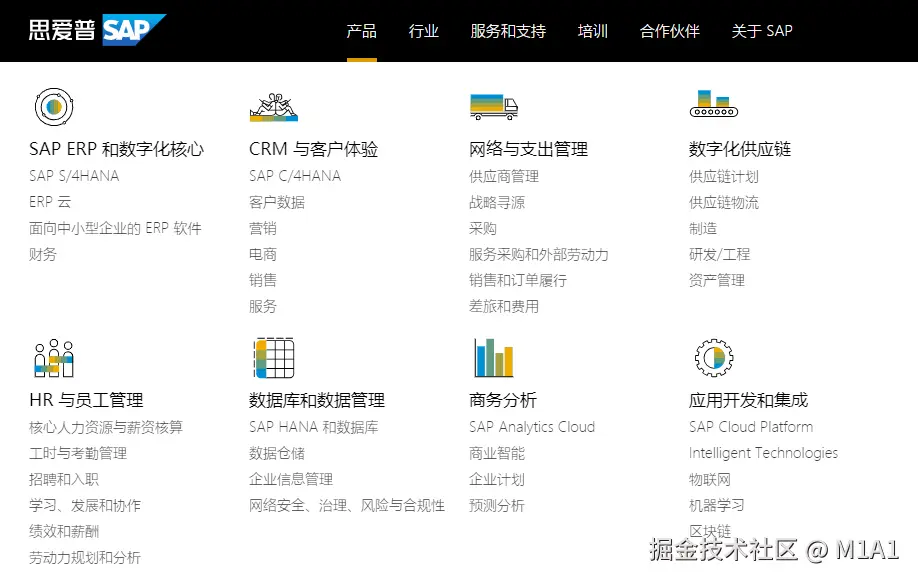Open the SAP Analytics Cloud link

point(532,427)
